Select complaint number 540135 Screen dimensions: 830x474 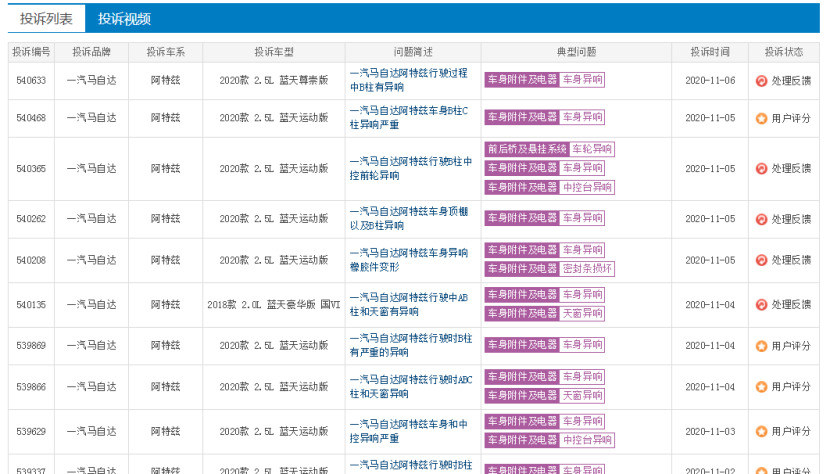click(31, 305)
